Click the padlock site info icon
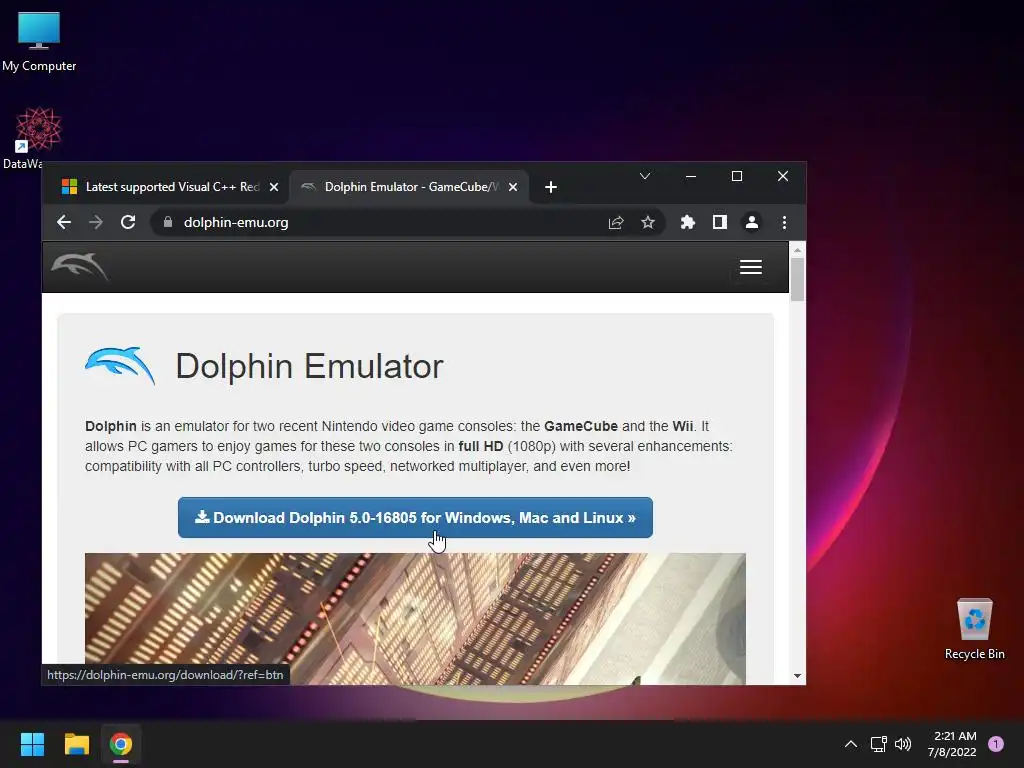The height and width of the screenshot is (768, 1024). [168, 222]
